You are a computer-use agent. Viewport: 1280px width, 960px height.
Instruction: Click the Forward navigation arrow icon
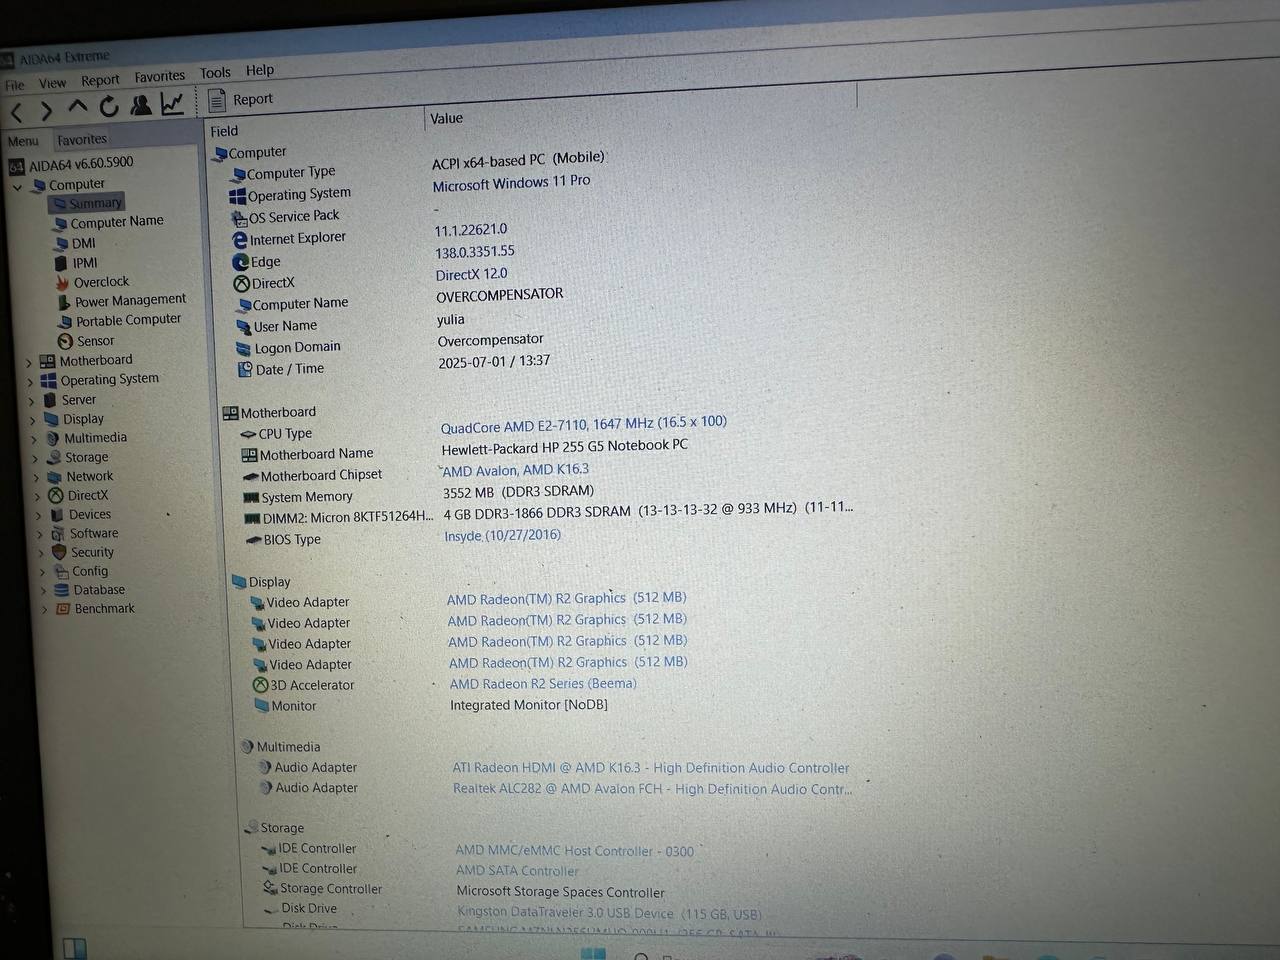pyautogui.click(x=46, y=111)
